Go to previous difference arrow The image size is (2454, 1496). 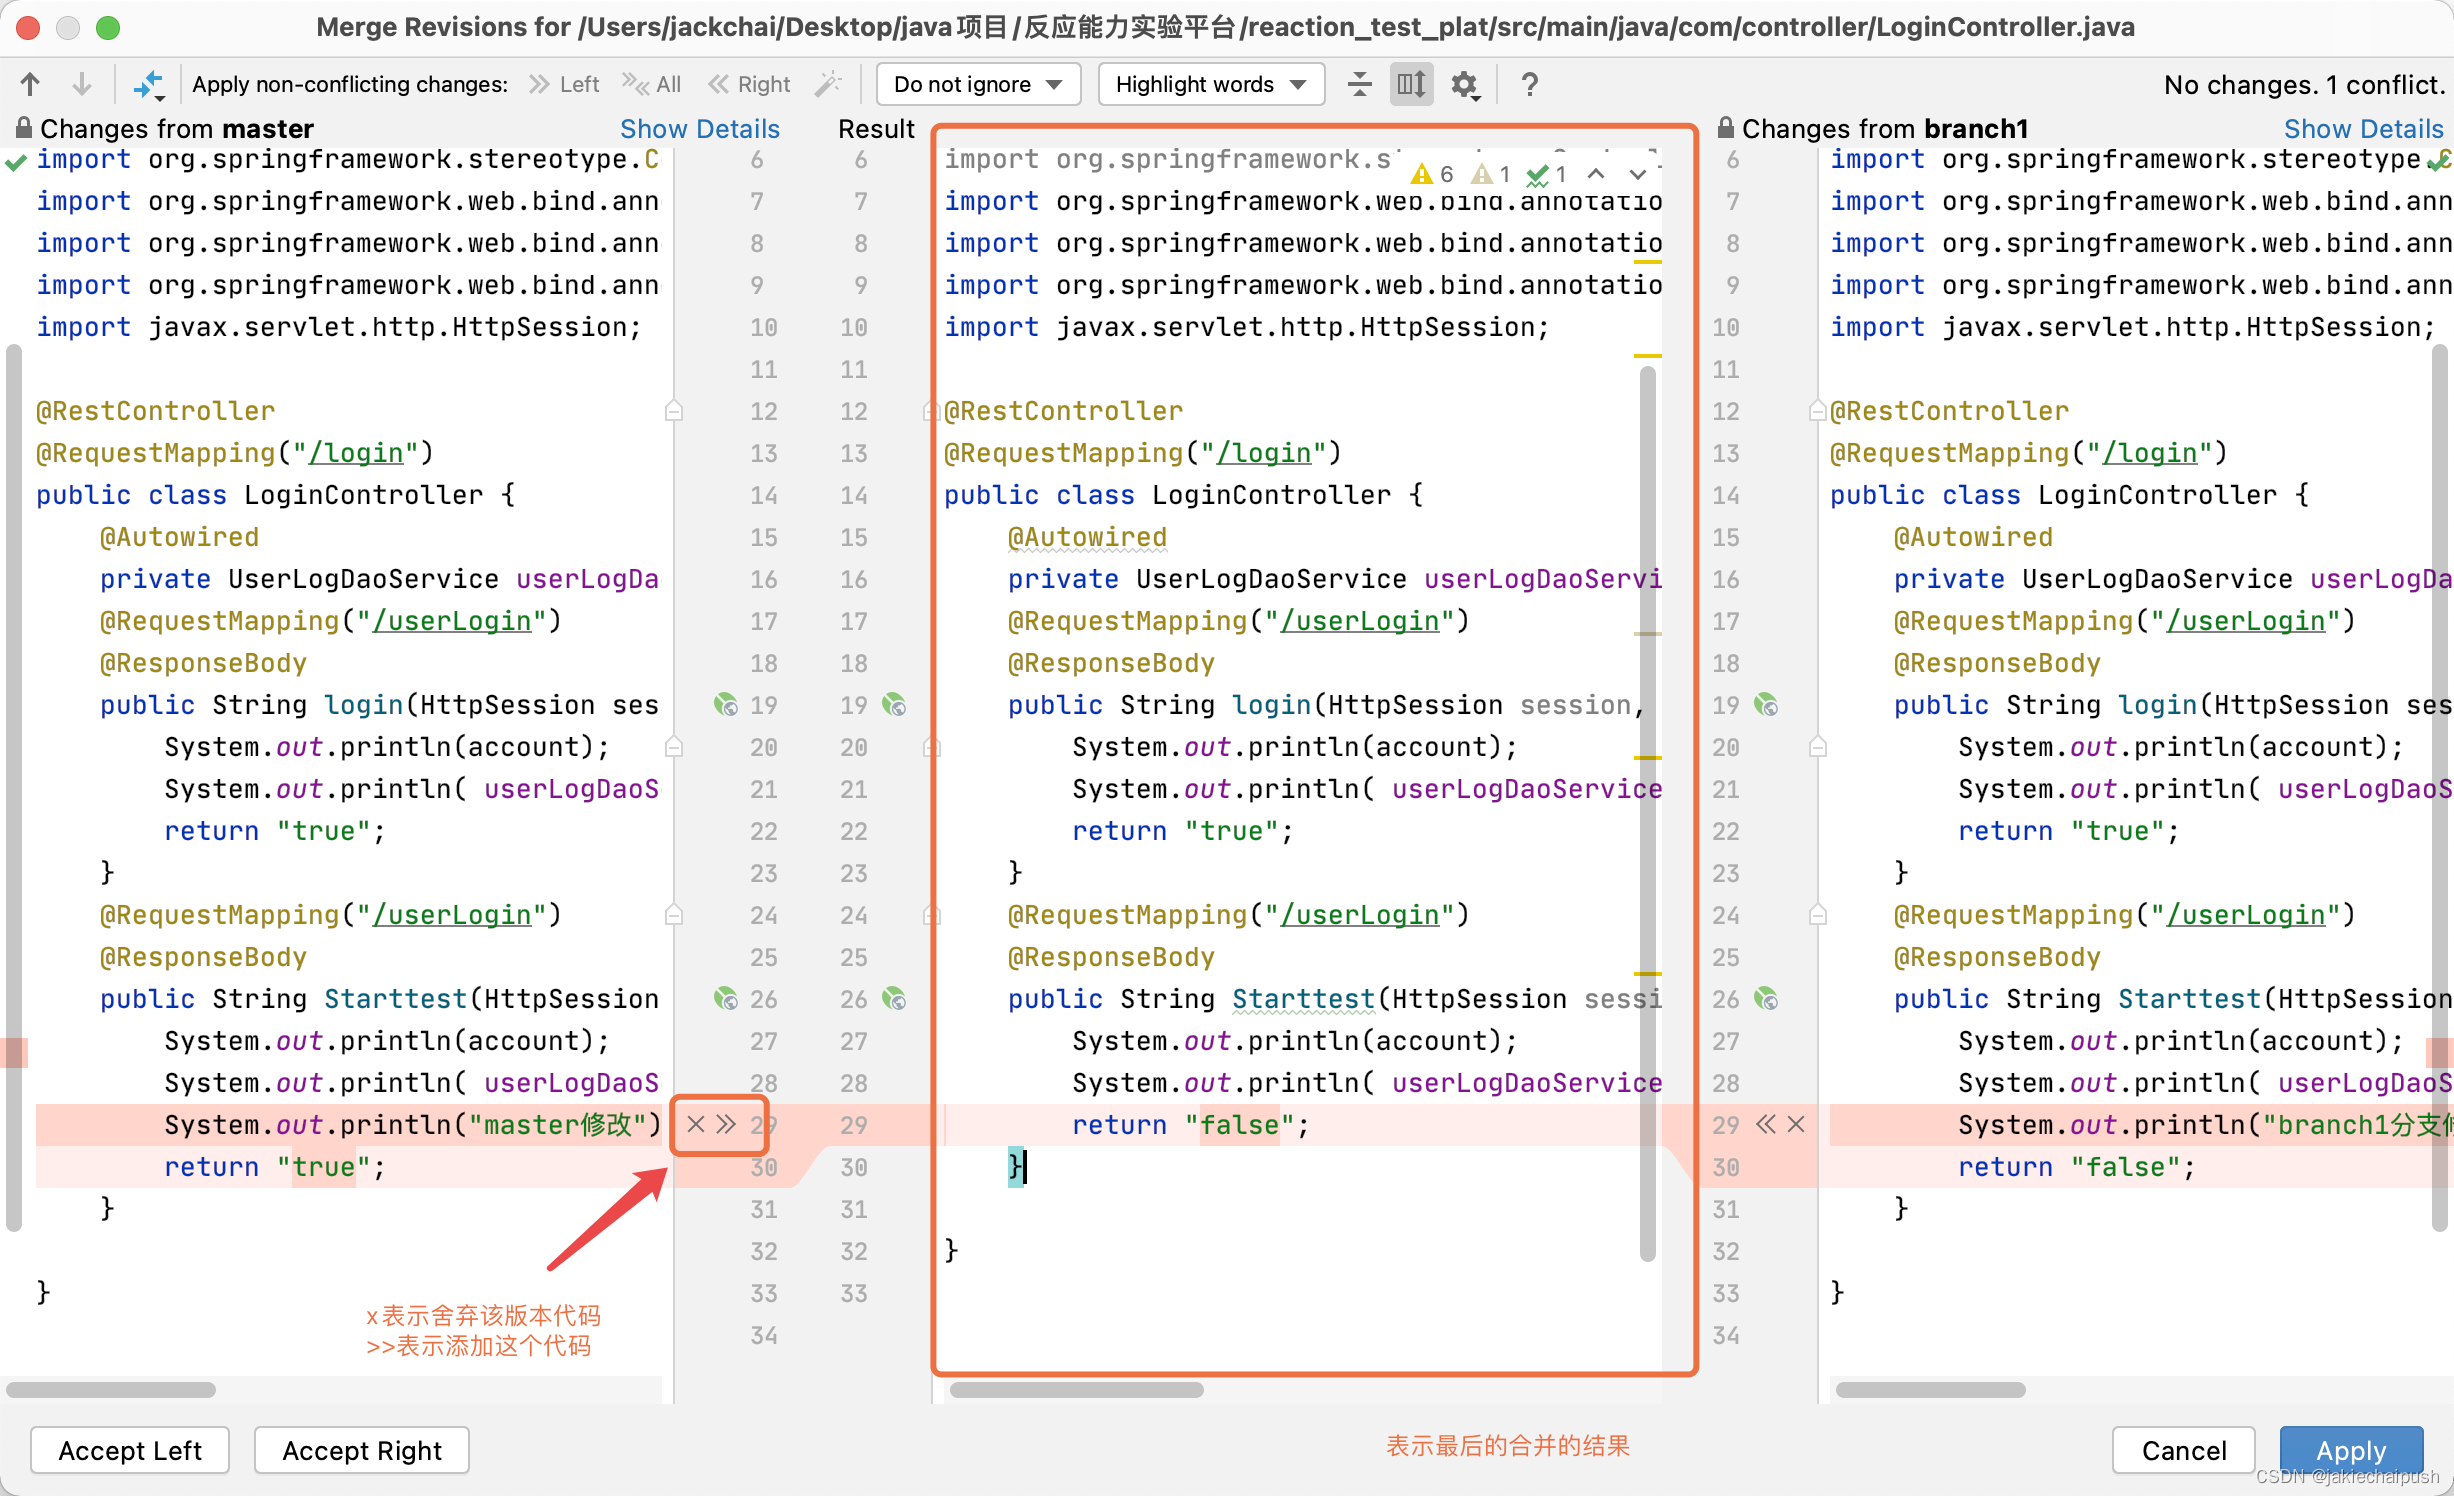click(30, 85)
